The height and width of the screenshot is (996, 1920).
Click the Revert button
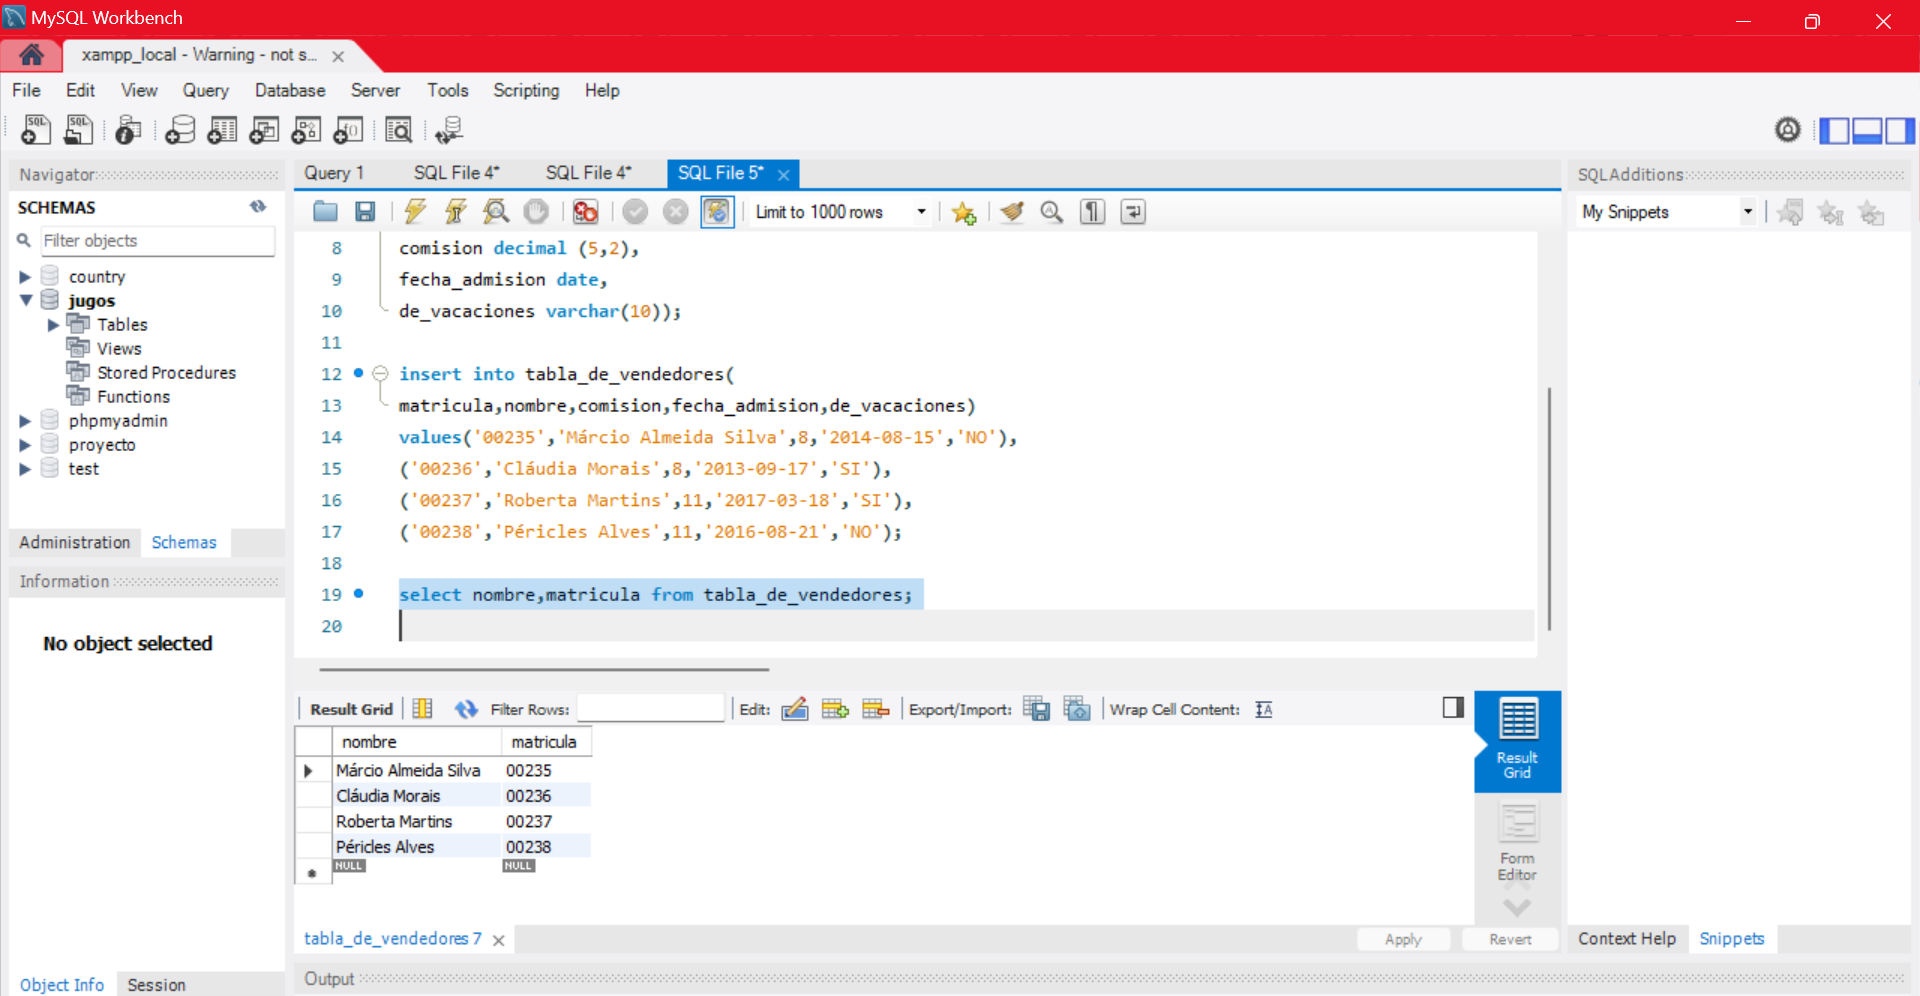click(x=1510, y=939)
